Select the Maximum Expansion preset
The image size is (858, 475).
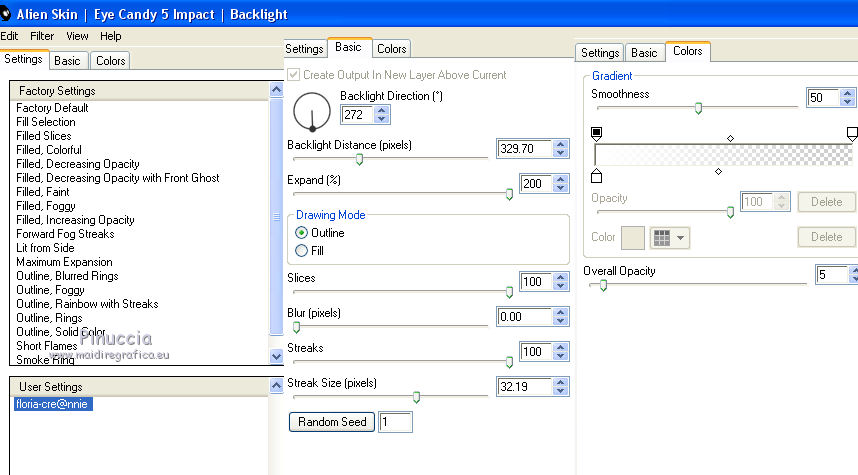64,262
